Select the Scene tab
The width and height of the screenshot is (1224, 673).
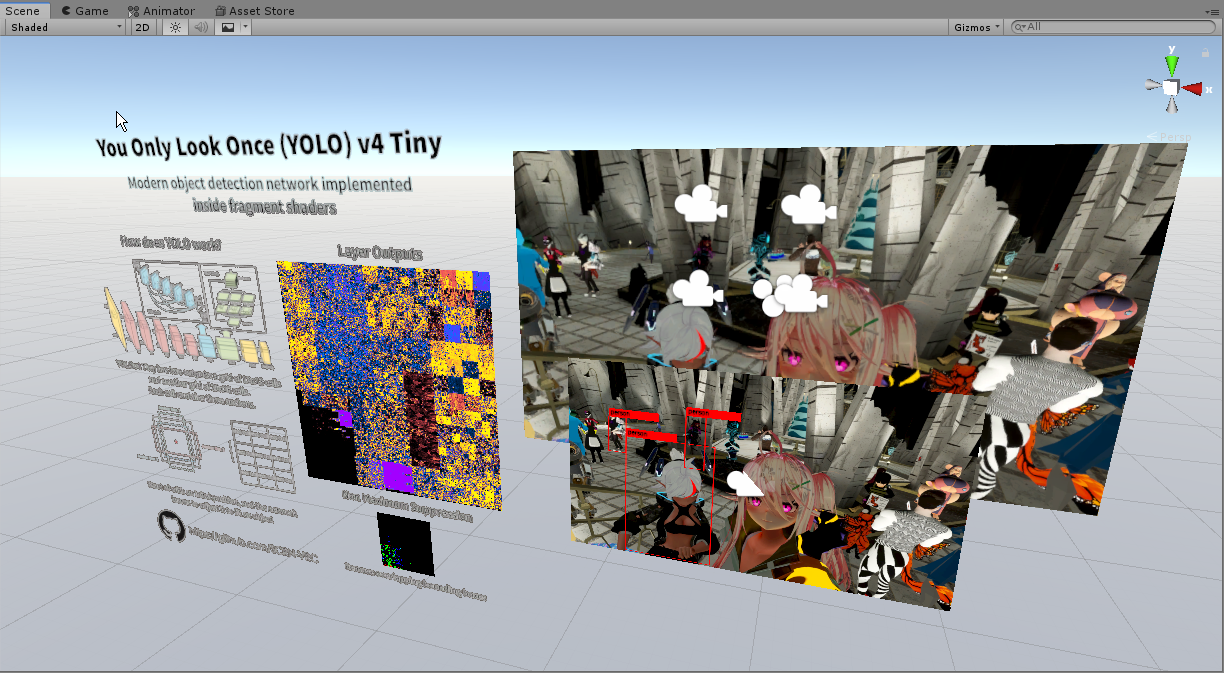point(22,10)
